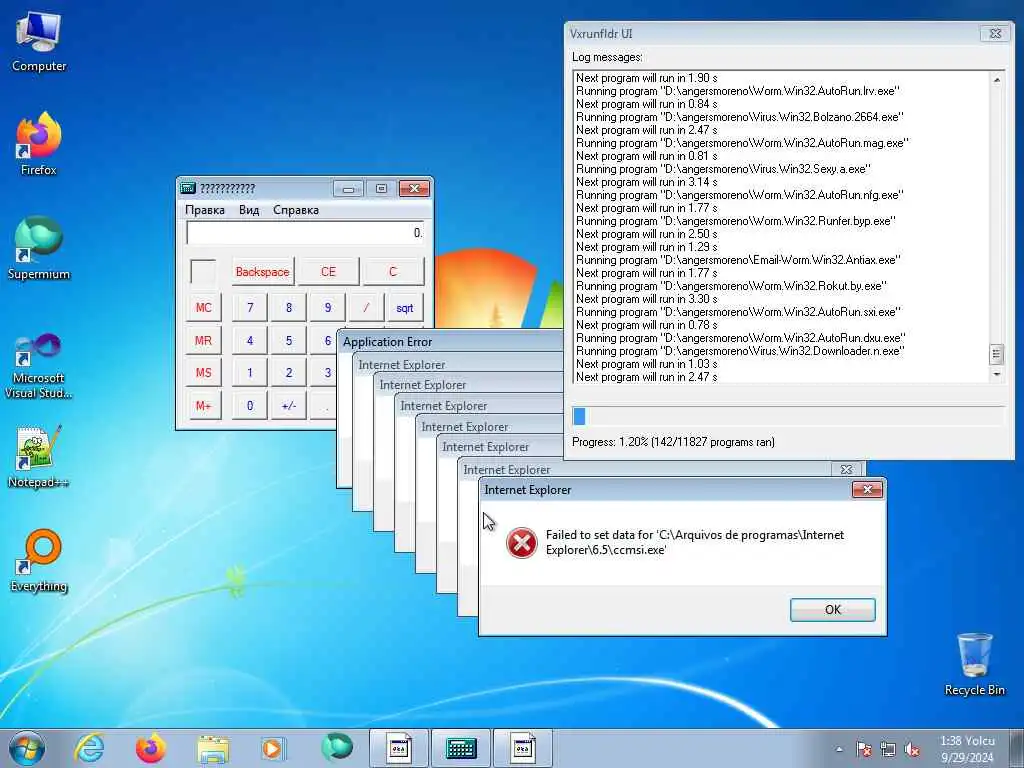1024x768 pixels.
Task: Open the Recycle Bin
Action: [974, 664]
